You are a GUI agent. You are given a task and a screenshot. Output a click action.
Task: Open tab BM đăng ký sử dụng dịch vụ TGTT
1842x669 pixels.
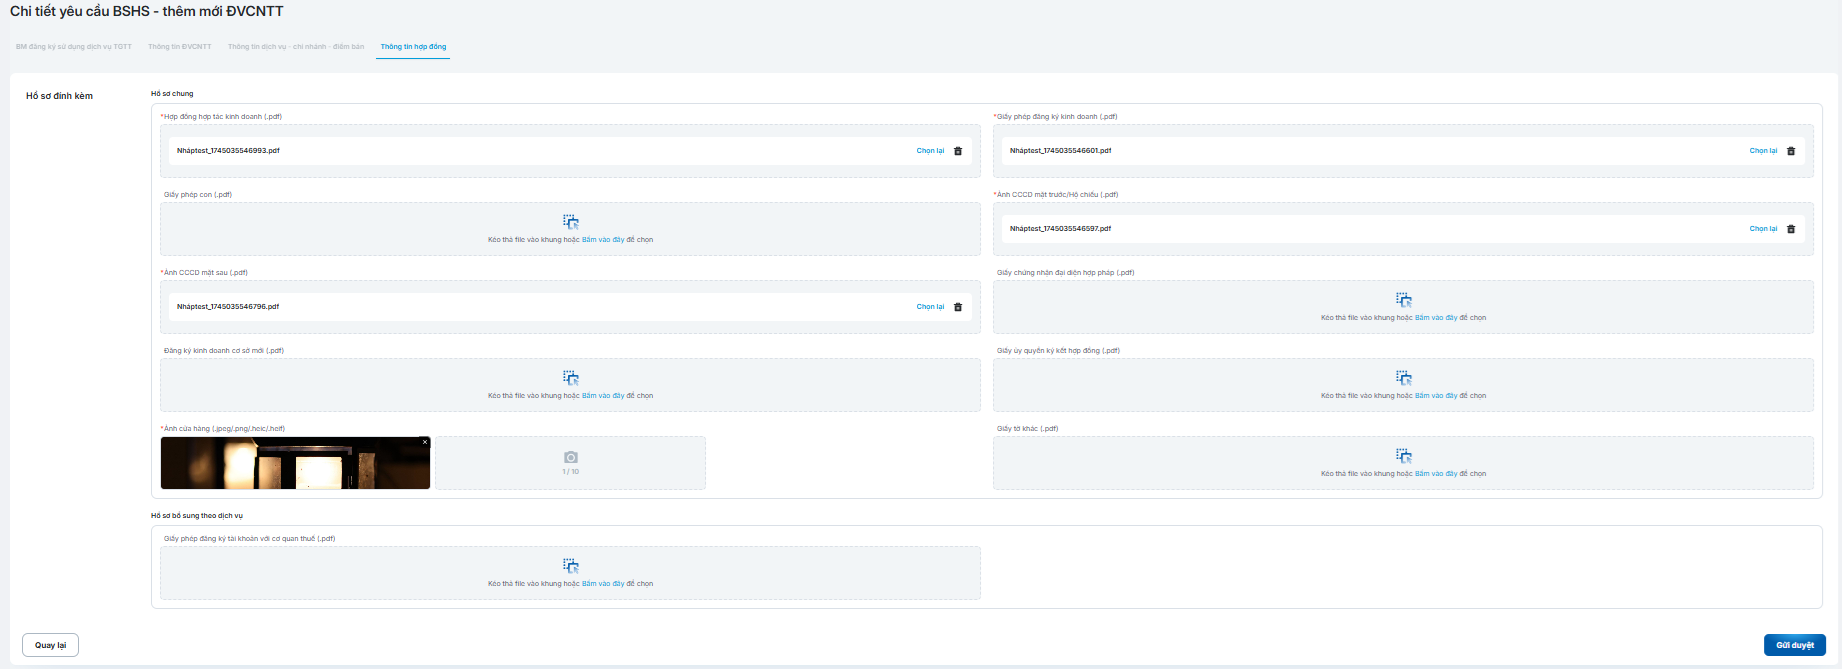(x=74, y=47)
